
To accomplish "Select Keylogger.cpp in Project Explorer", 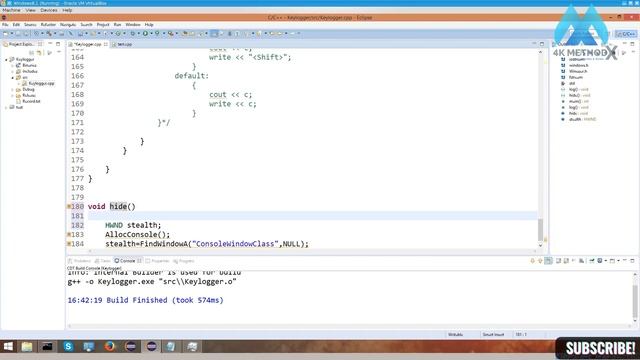I will pos(41,83).
